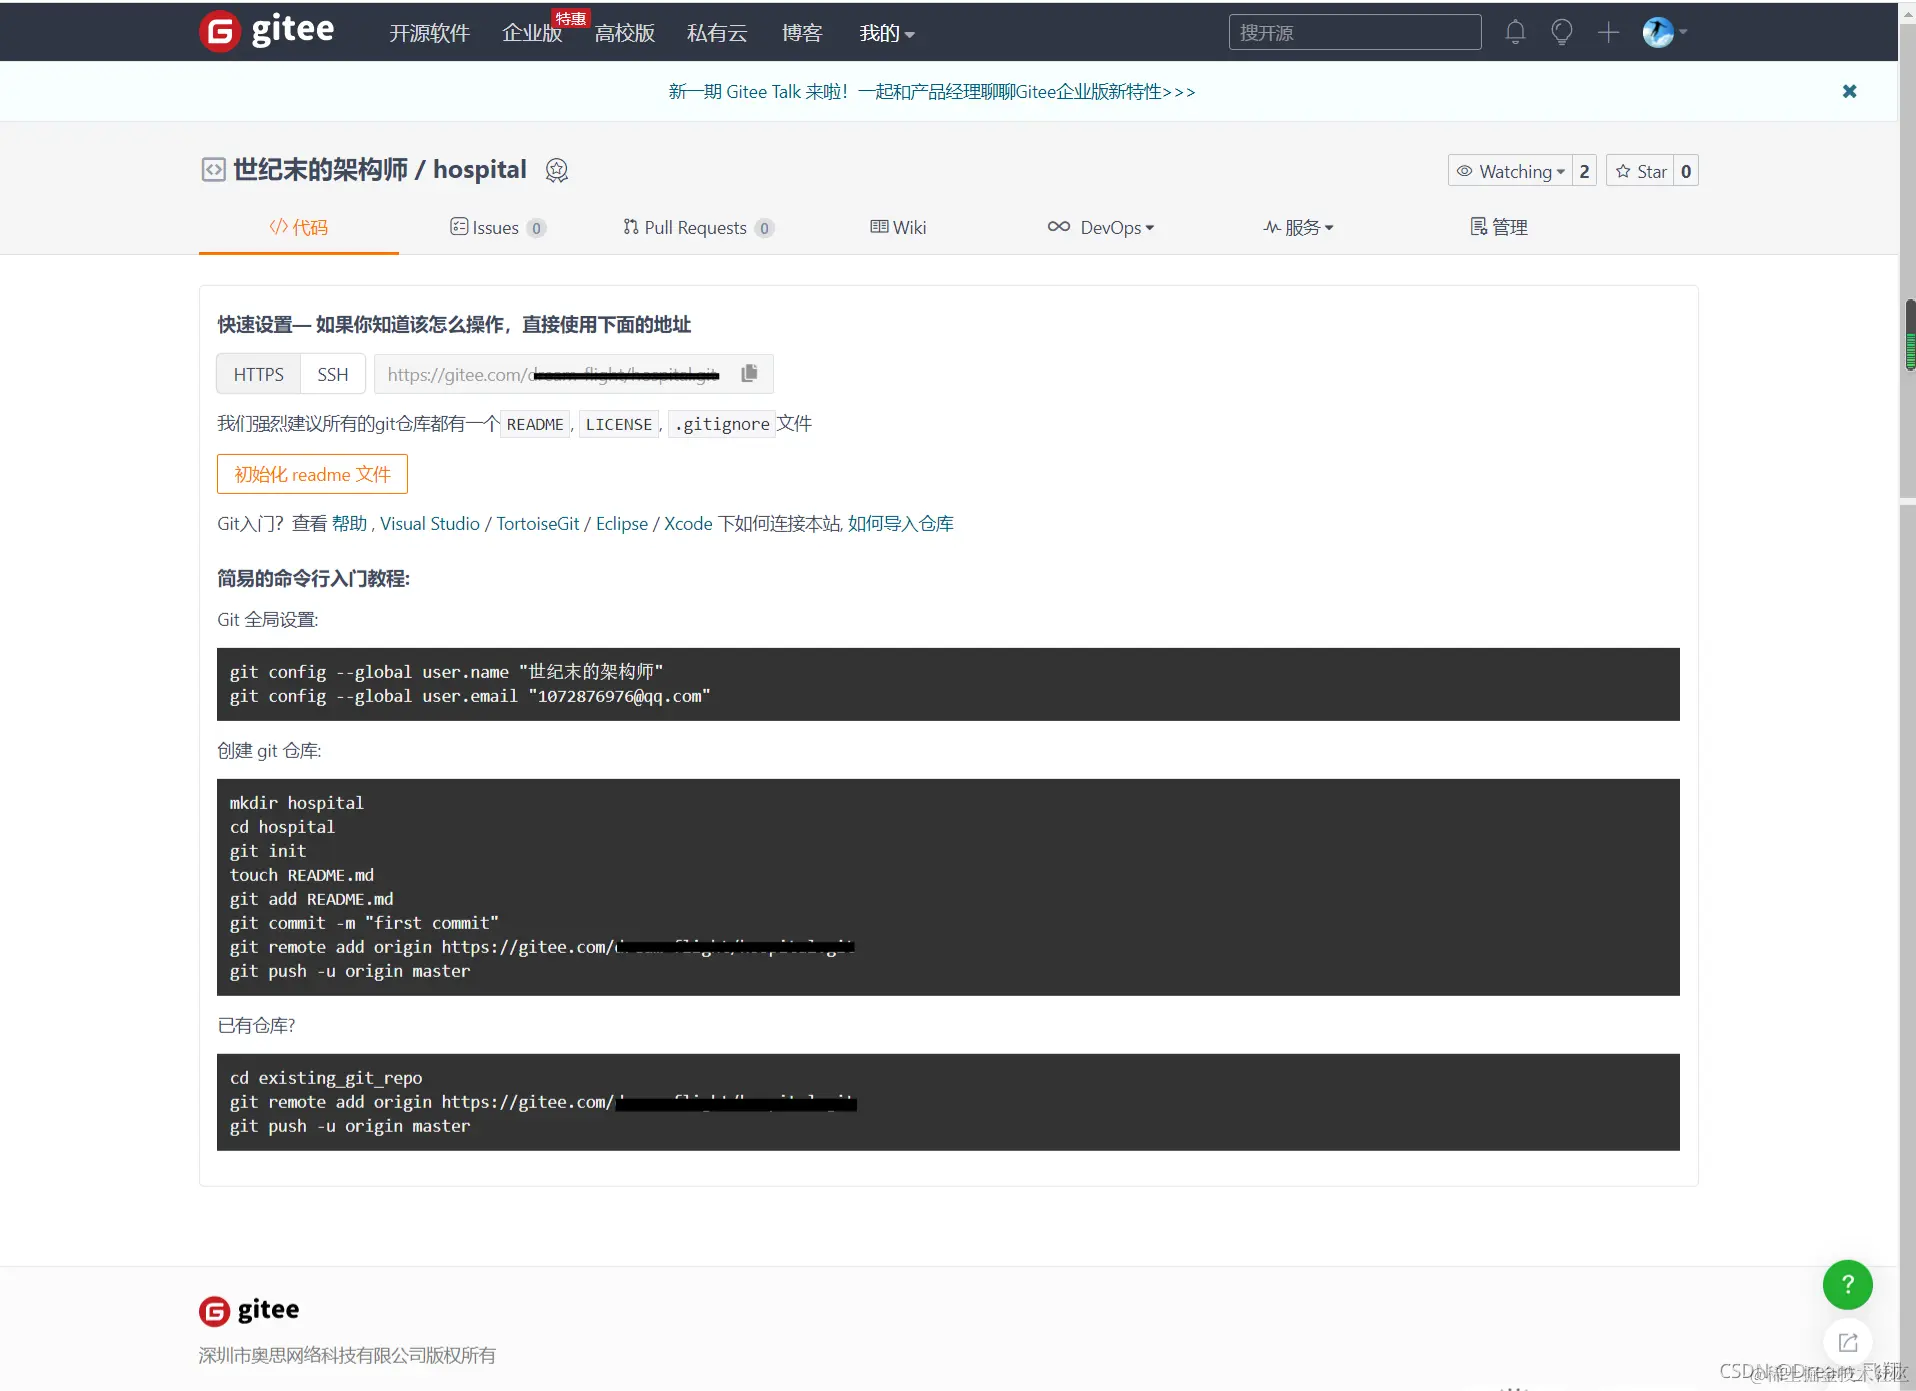The height and width of the screenshot is (1391, 1916).
Task: Select the HTTPS protocol toggle
Action: (258, 374)
